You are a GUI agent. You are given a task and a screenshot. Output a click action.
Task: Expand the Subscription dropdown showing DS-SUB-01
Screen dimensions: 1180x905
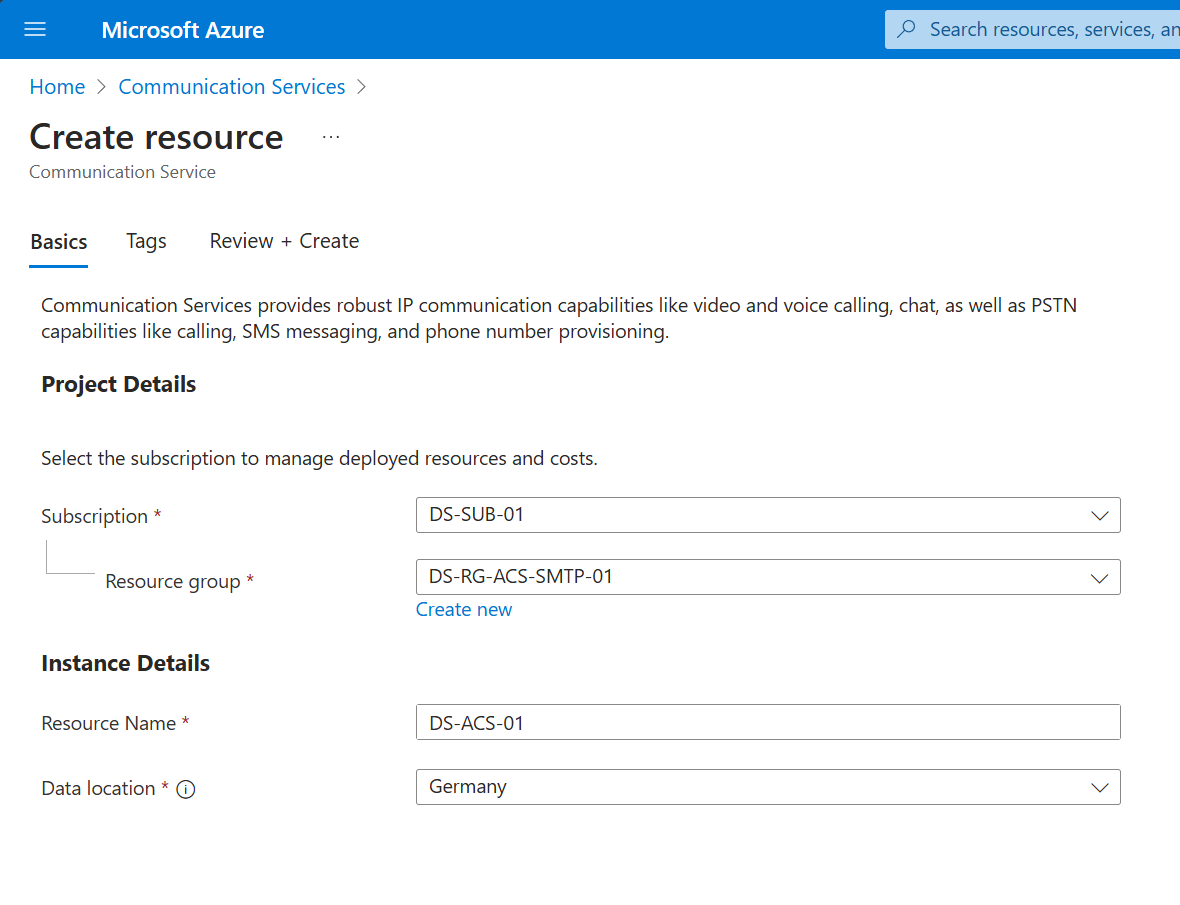point(767,516)
